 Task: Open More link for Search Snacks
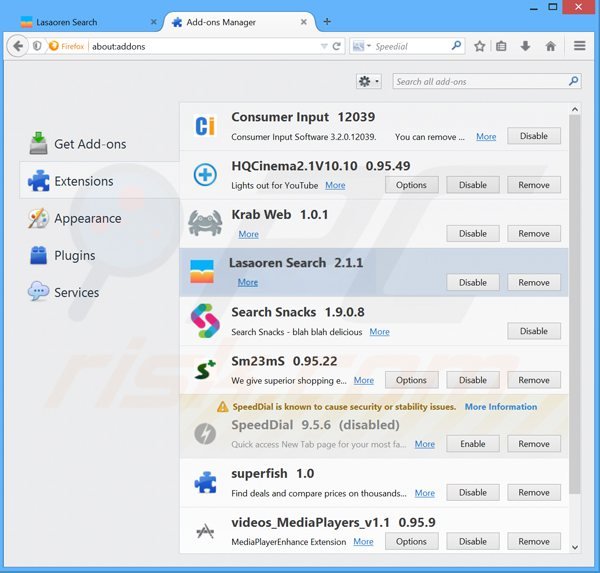click(379, 332)
